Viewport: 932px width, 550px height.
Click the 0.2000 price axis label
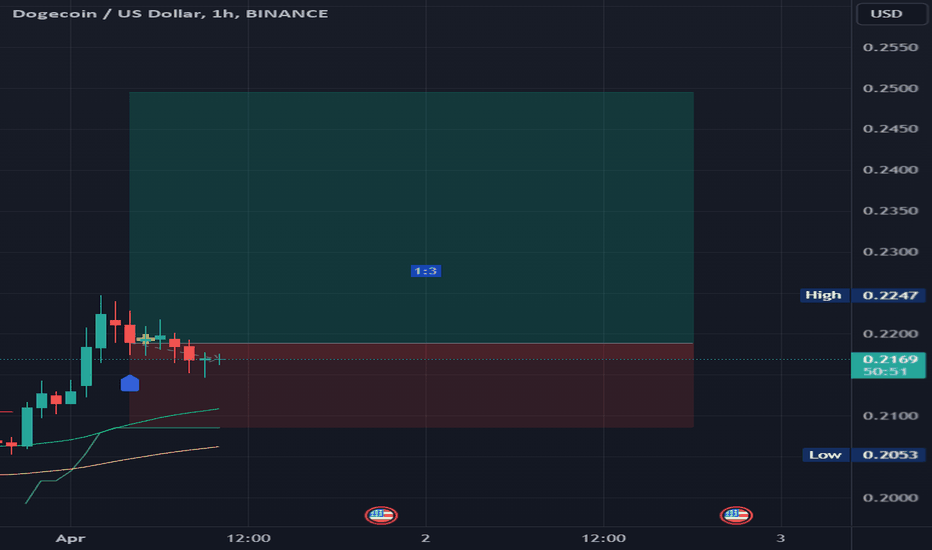pyautogui.click(x=890, y=498)
